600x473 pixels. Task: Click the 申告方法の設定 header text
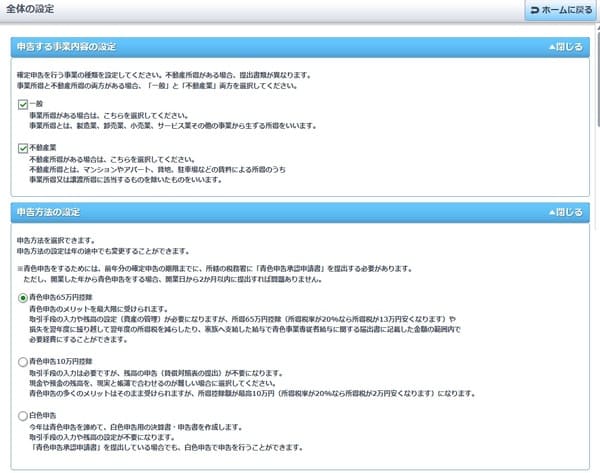point(48,212)
